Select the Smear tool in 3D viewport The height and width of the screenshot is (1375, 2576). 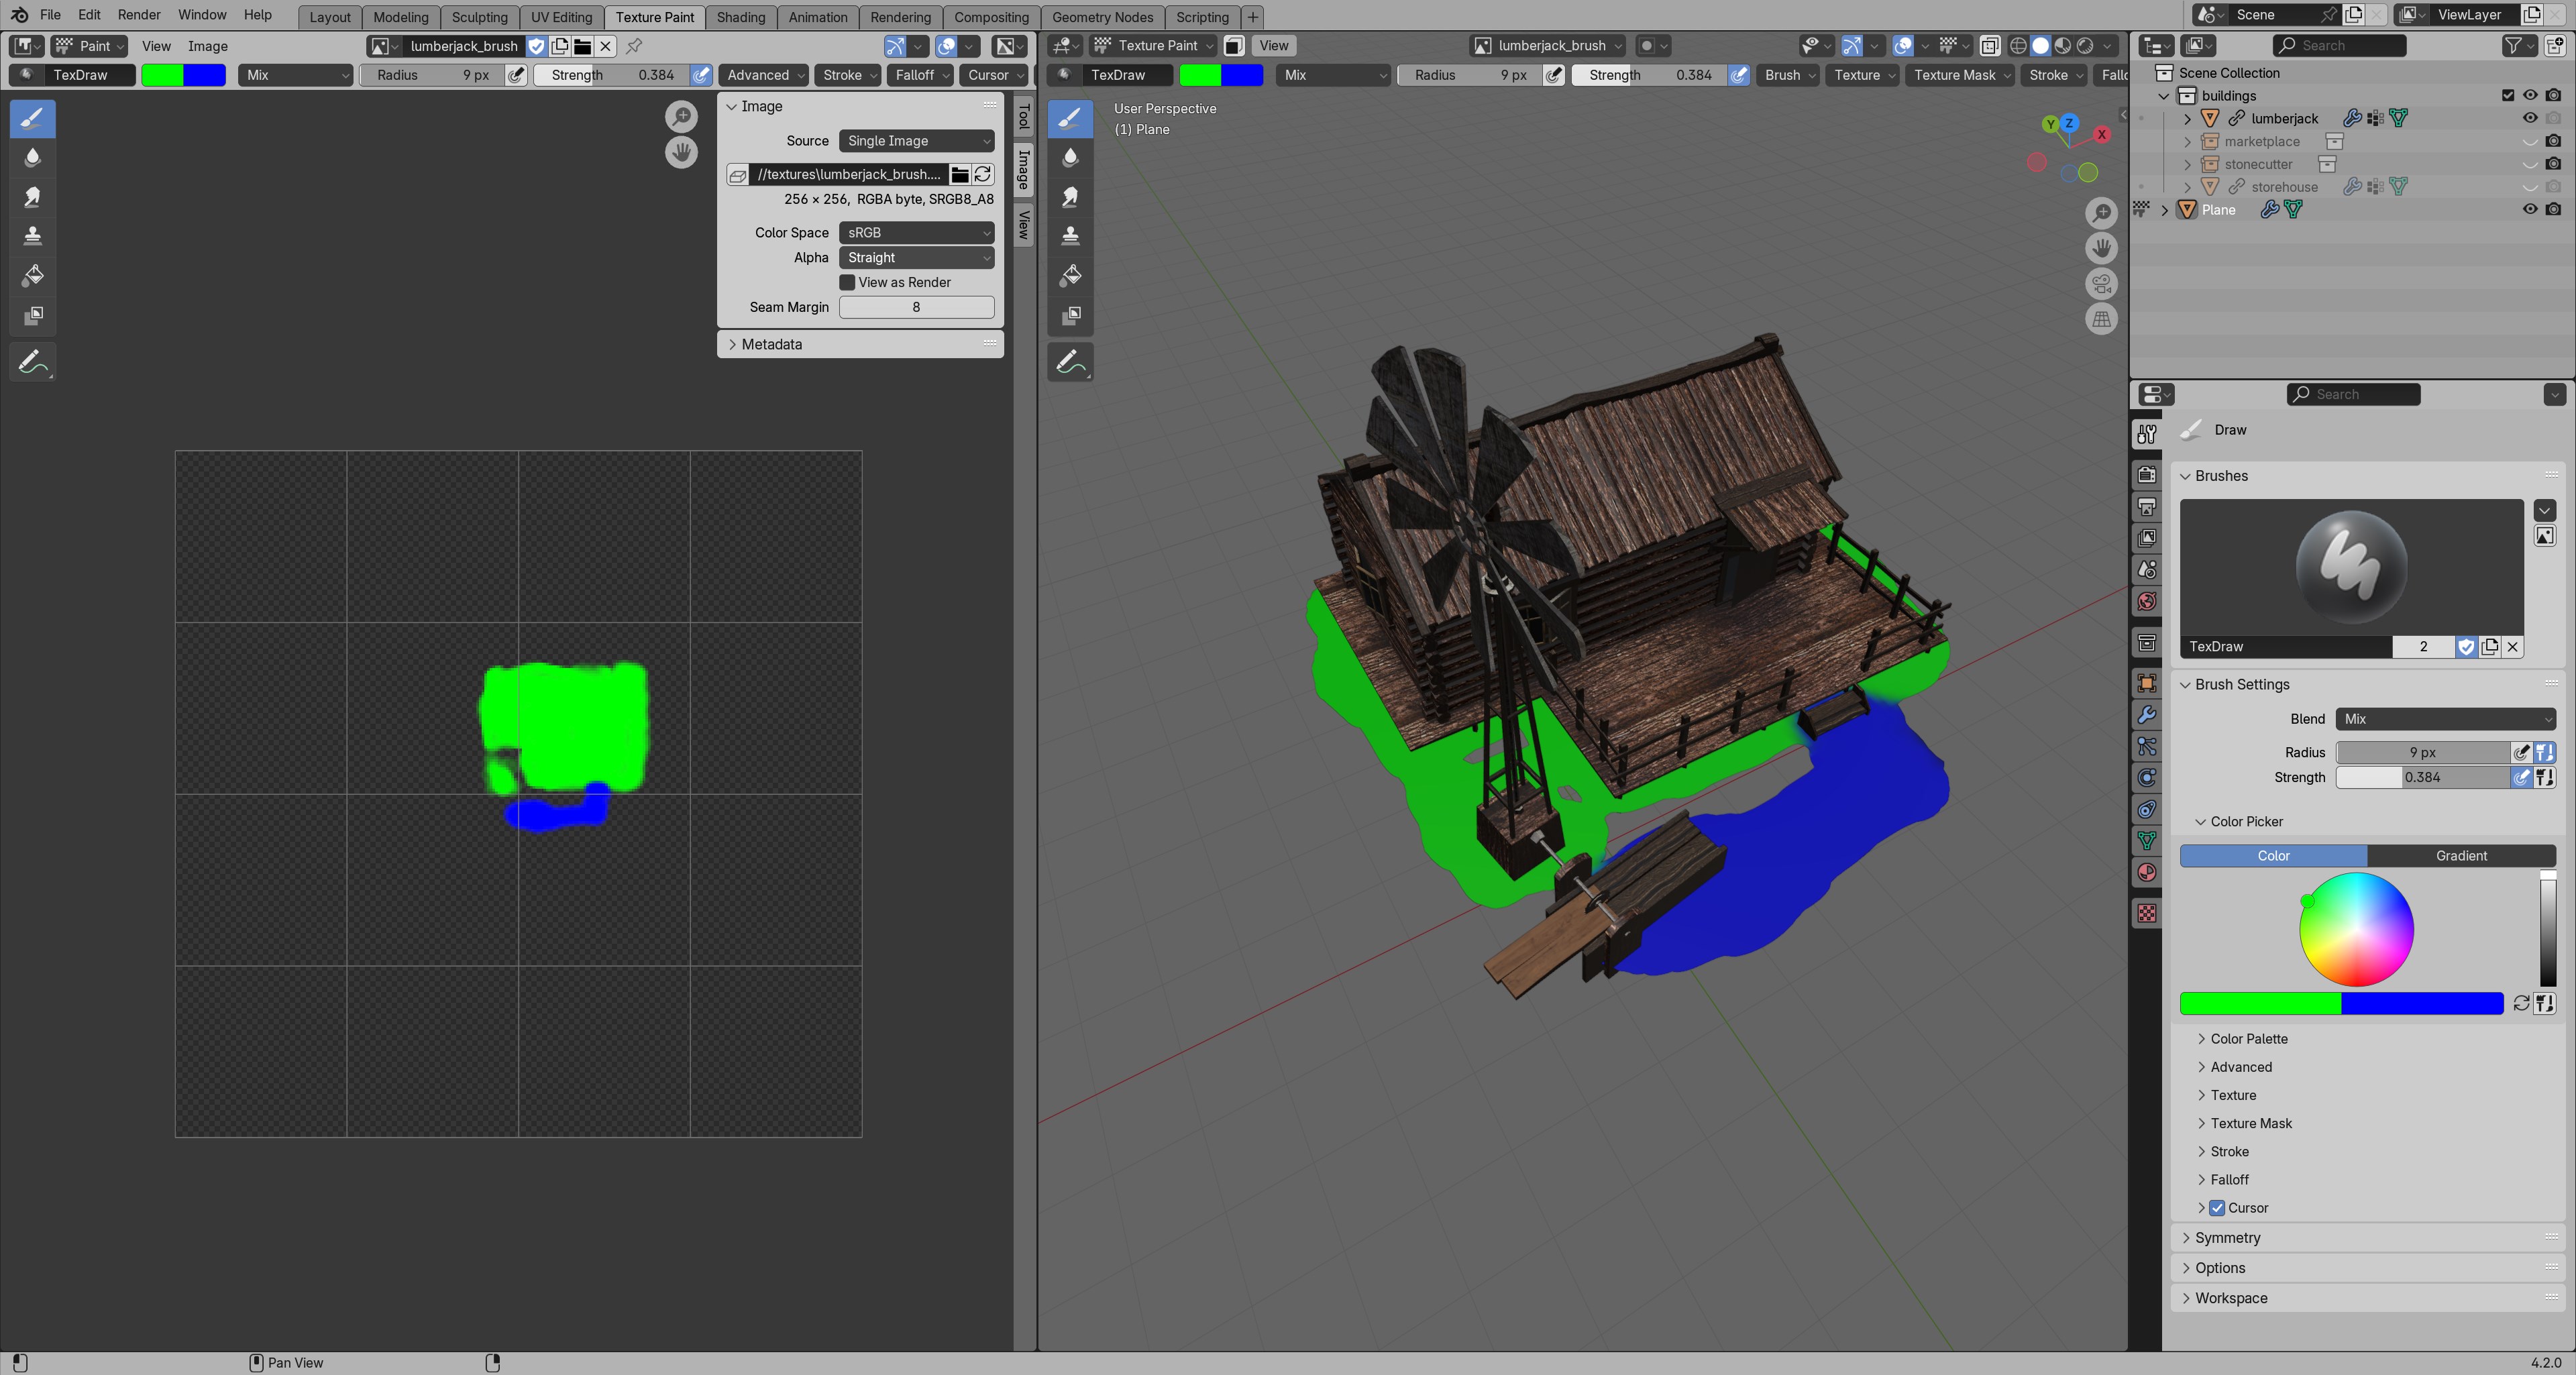click(x=1070, y=196)
